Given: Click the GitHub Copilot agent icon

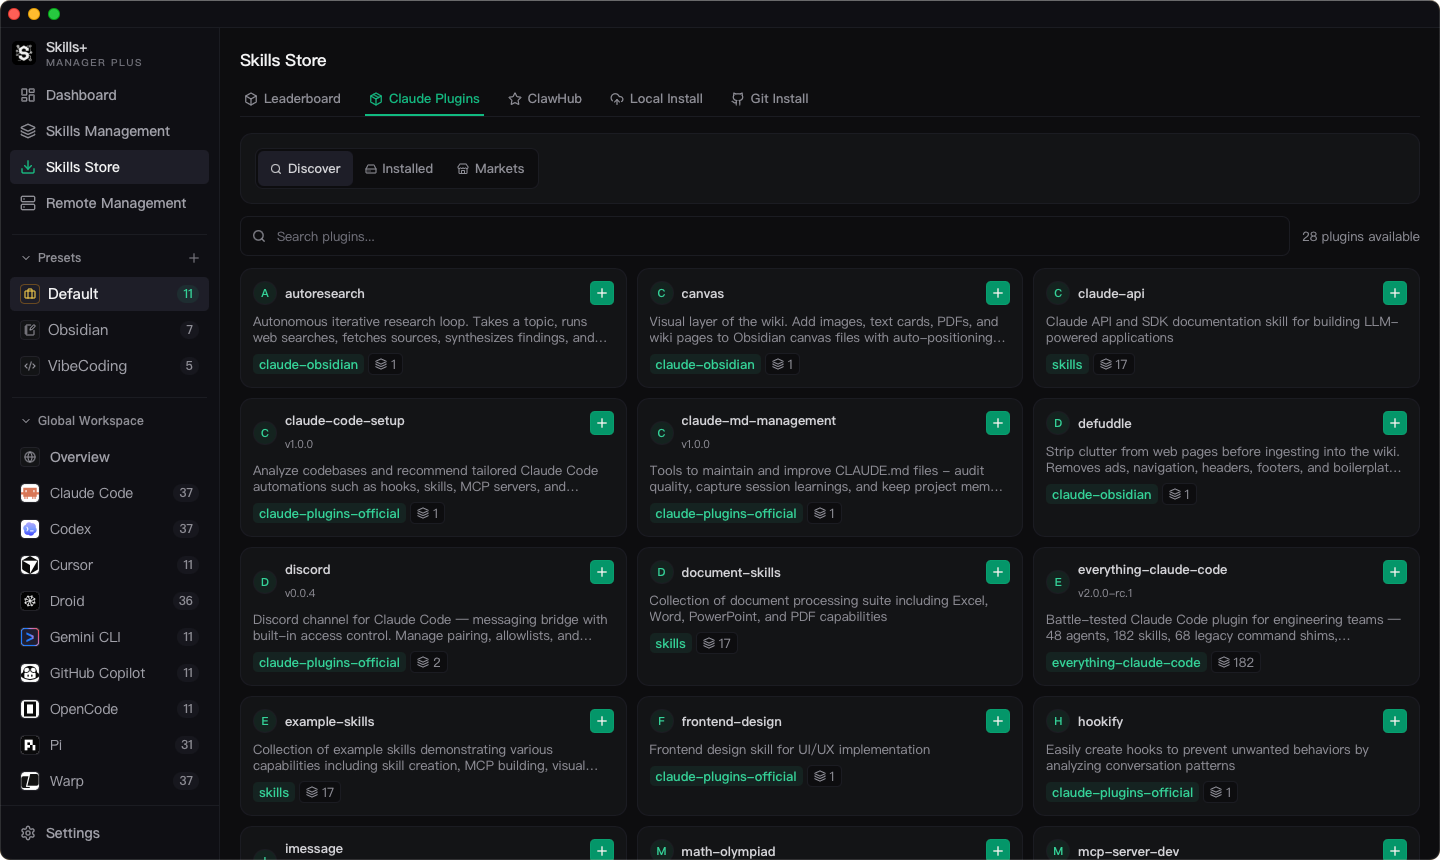Looking at the screenshot, I should [30, 673].
